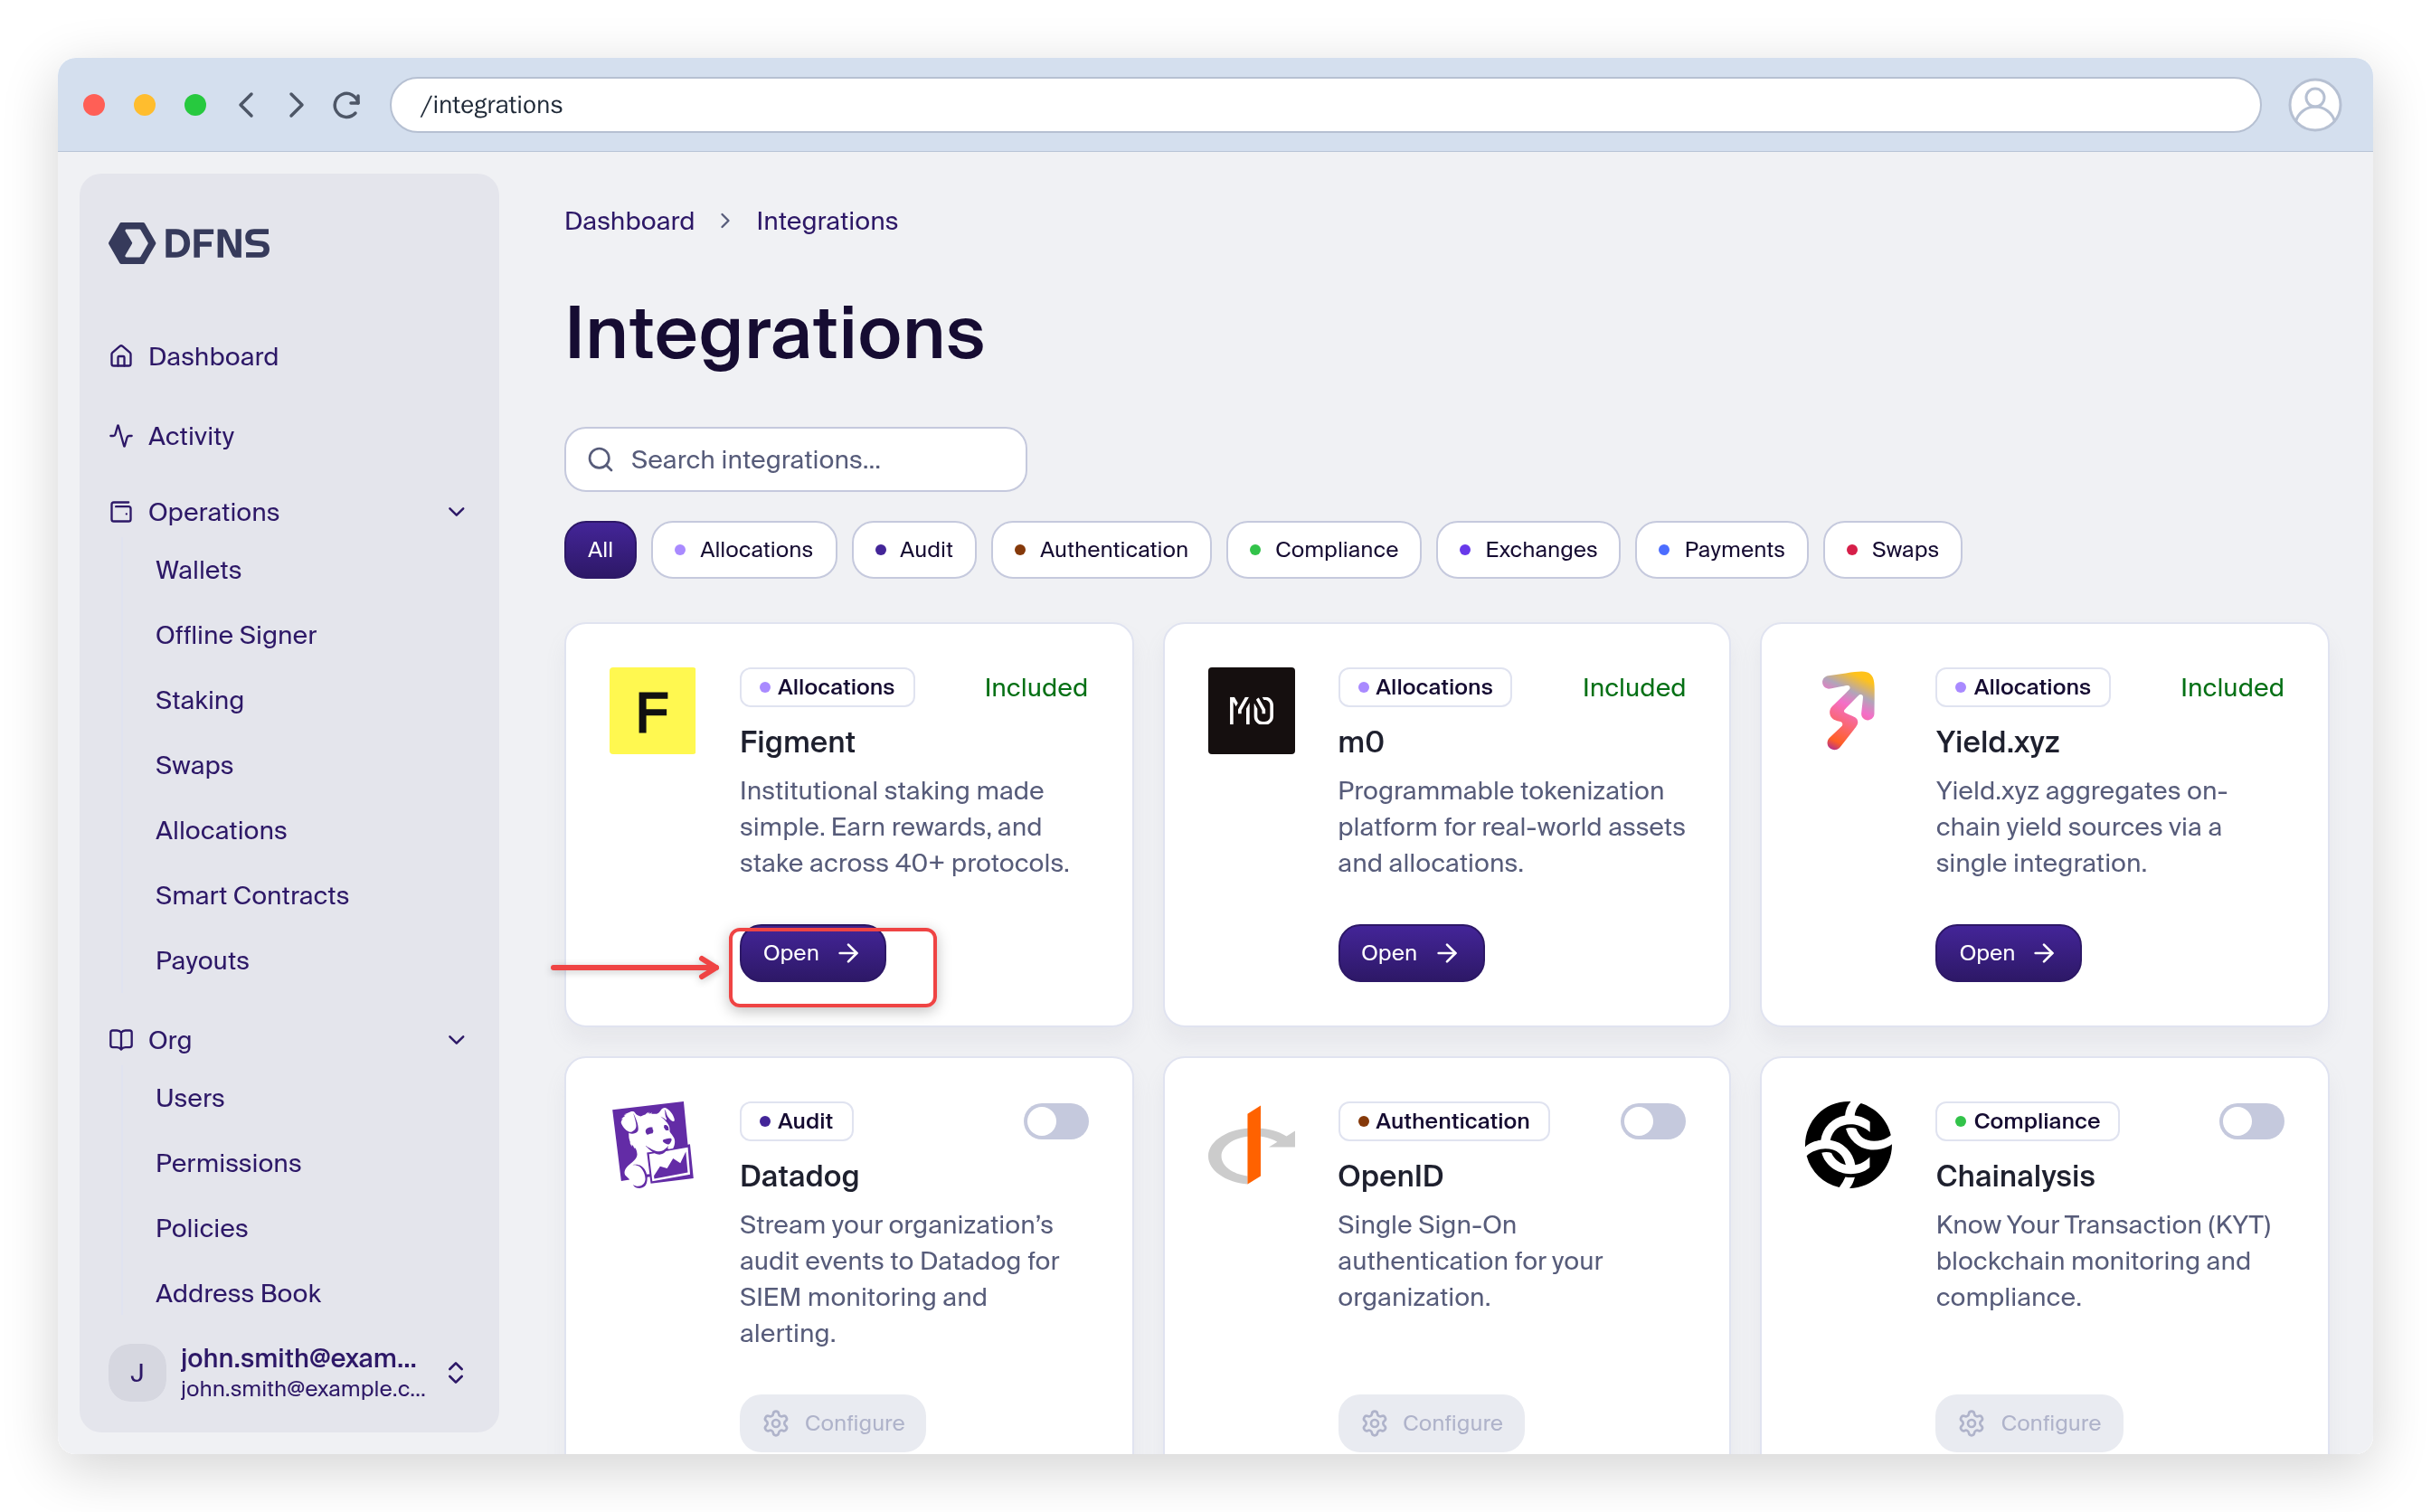2431x1512 pixels.
Task: Enable the OpenID integration toggle
Action: coord(1652,1121)
